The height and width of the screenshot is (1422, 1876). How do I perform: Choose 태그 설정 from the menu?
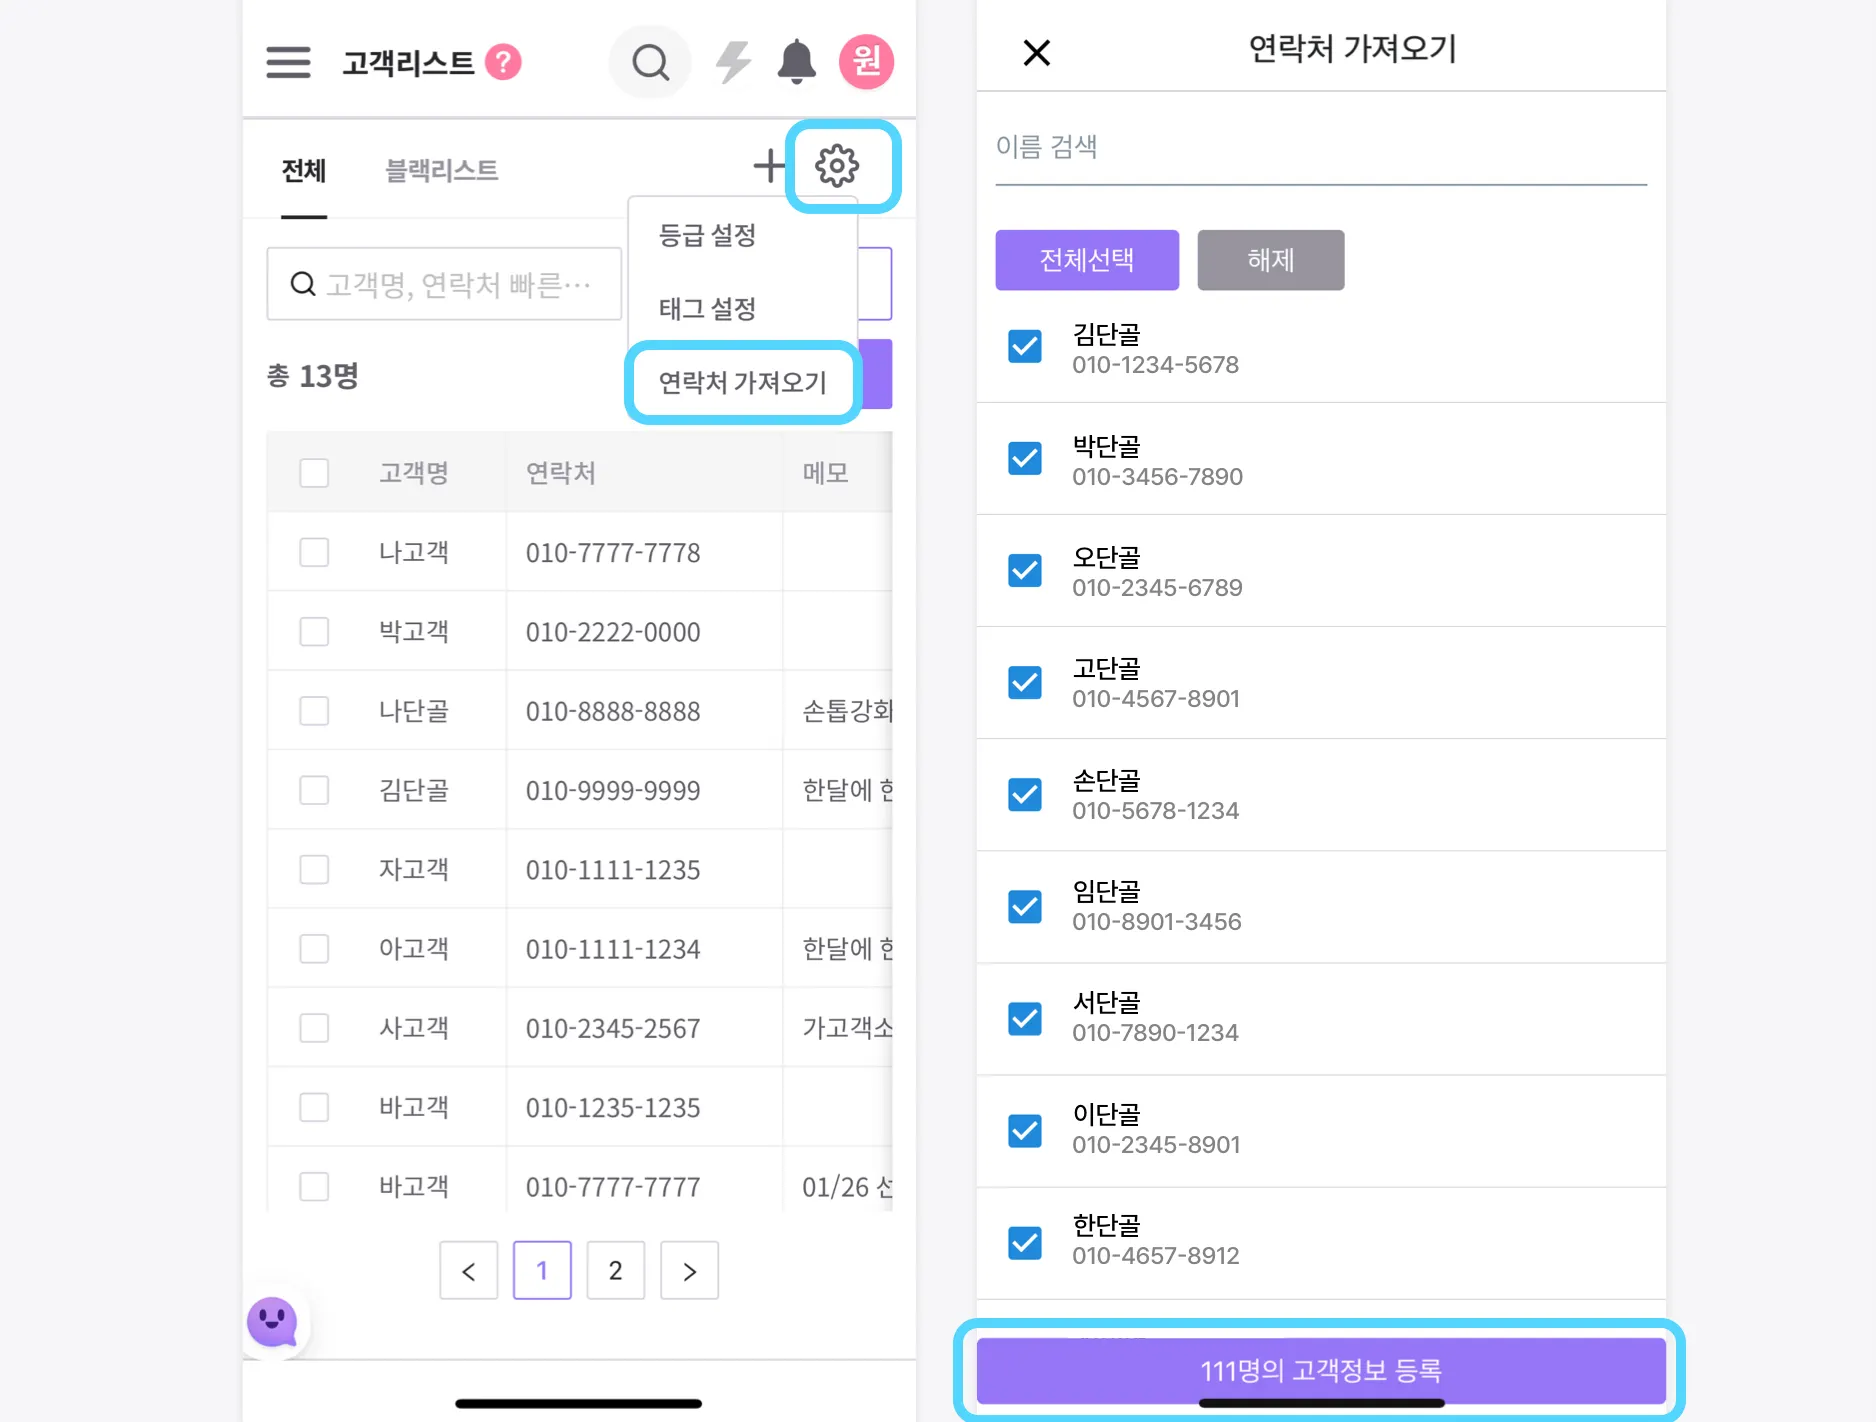coord(707,309)
